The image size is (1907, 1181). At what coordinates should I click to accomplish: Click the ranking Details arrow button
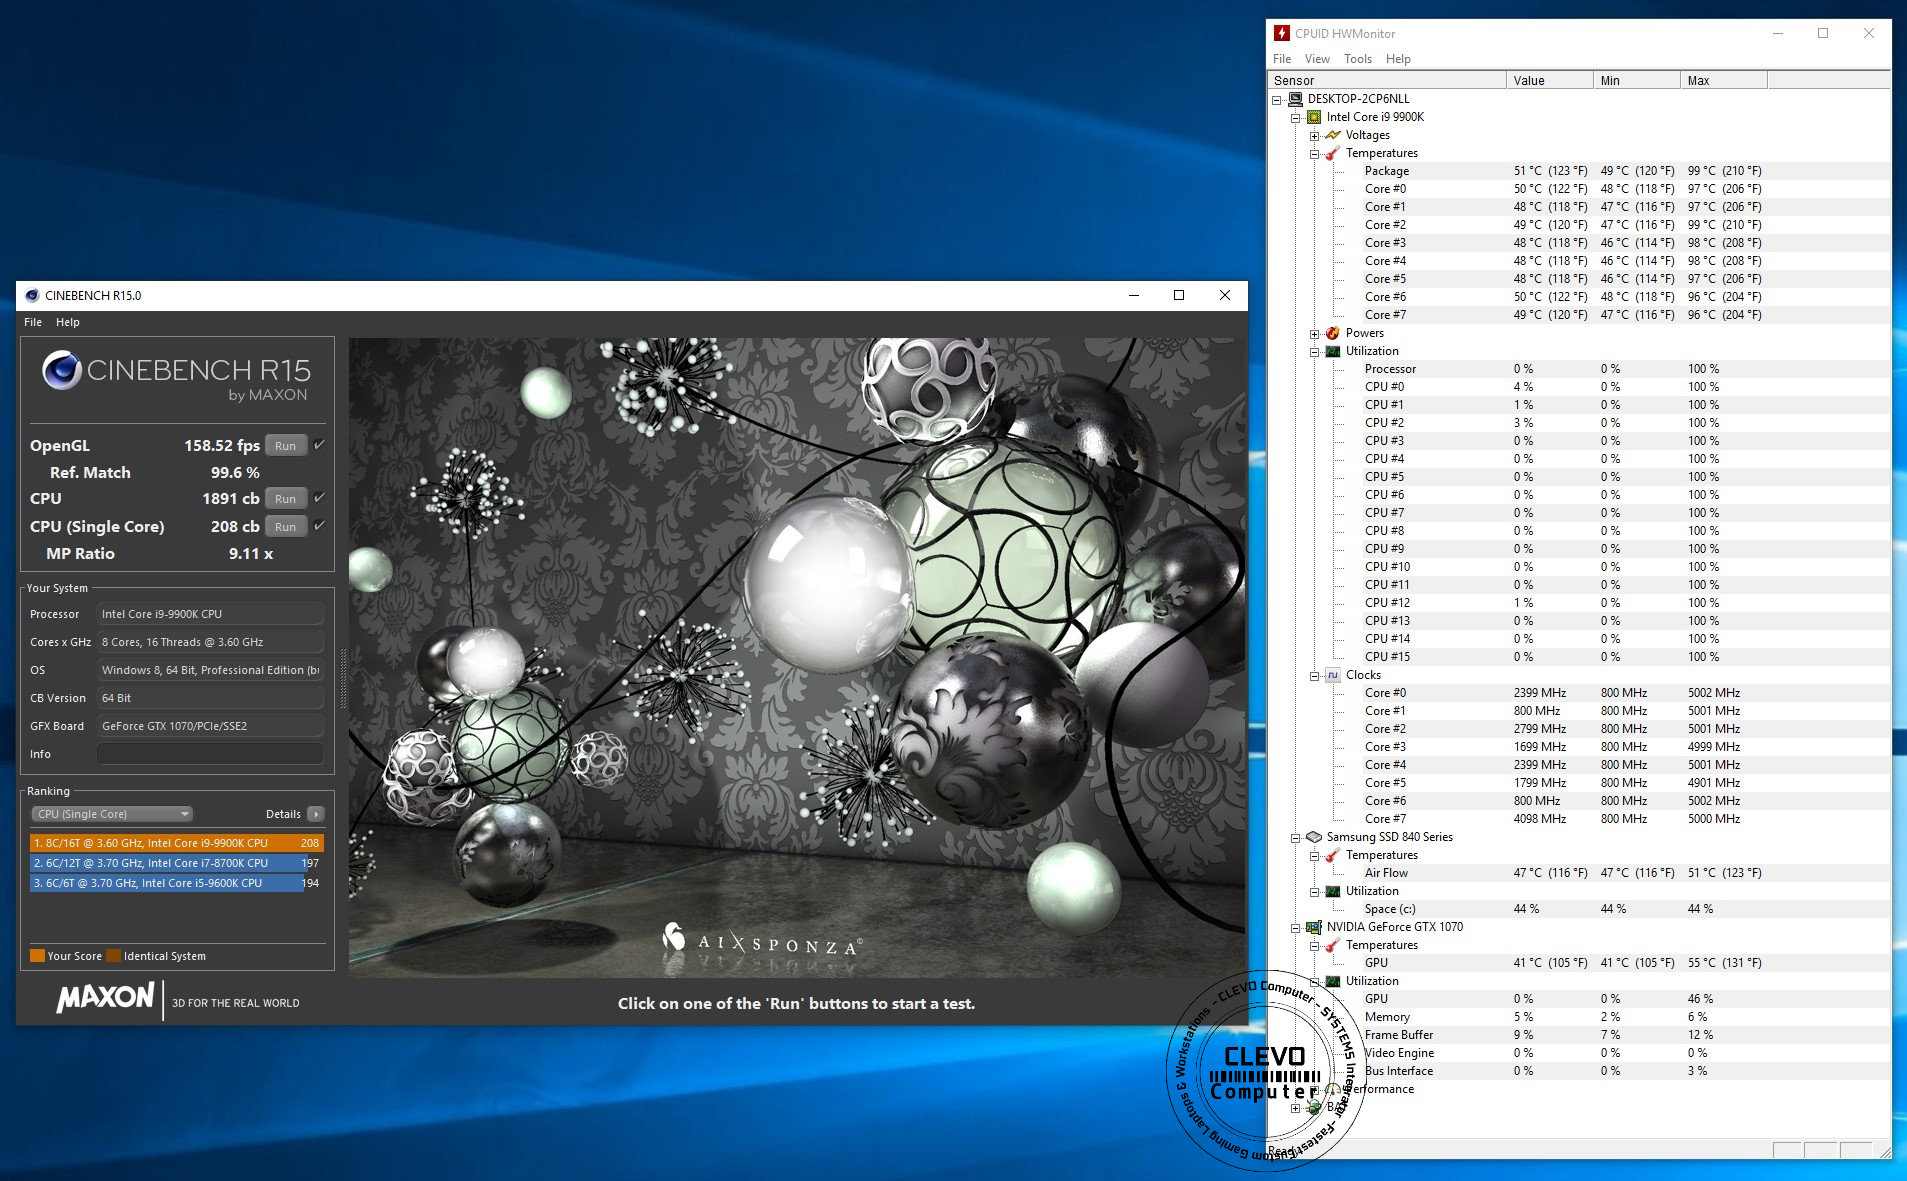(x=316, y=814)
